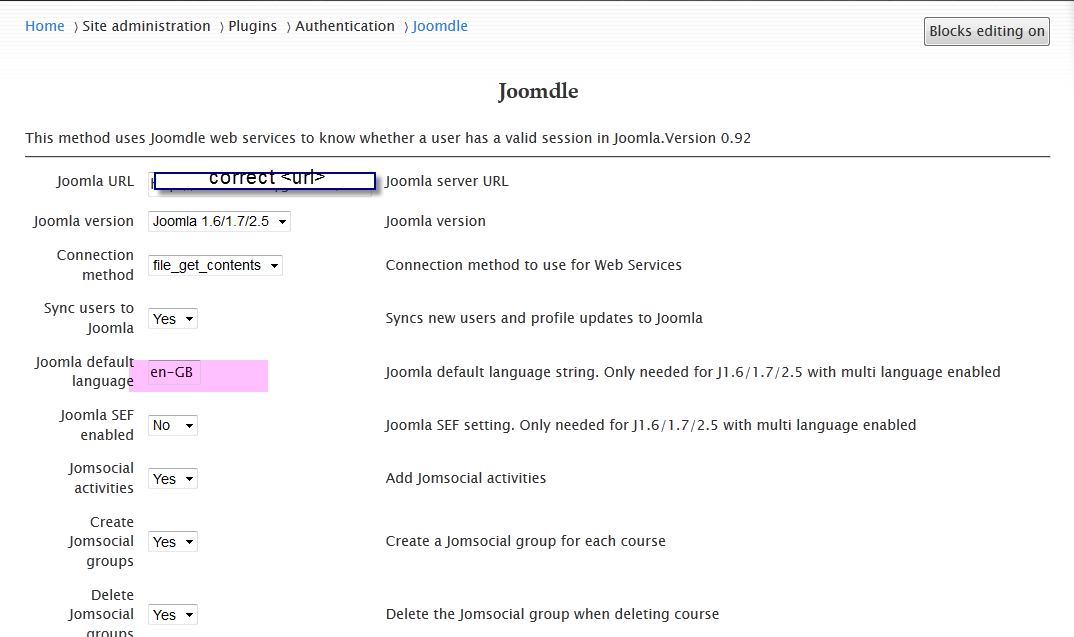Image resolution: width=1074 pixels, height=637 pixels.
Task: Click the Joomla URL field label
Action: (x=95, y=181)
